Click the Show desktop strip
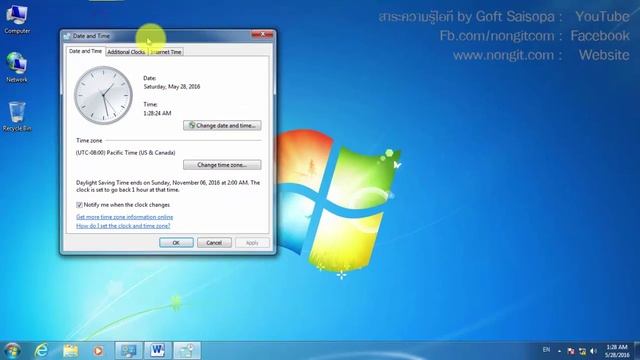 tap(637, 351)
